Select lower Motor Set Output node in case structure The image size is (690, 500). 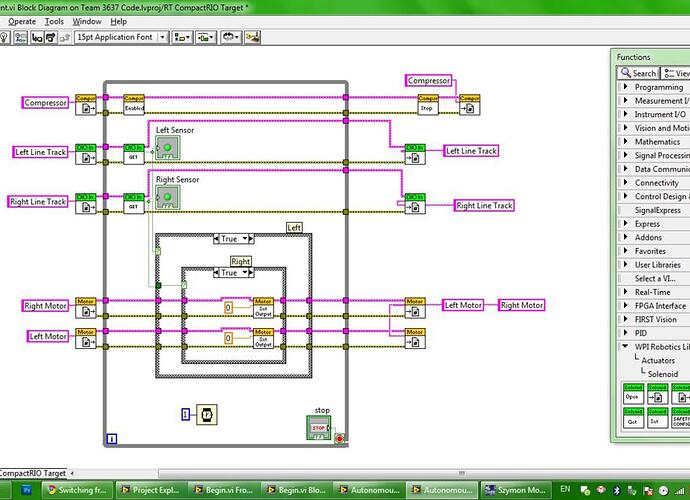pos(263,338)
